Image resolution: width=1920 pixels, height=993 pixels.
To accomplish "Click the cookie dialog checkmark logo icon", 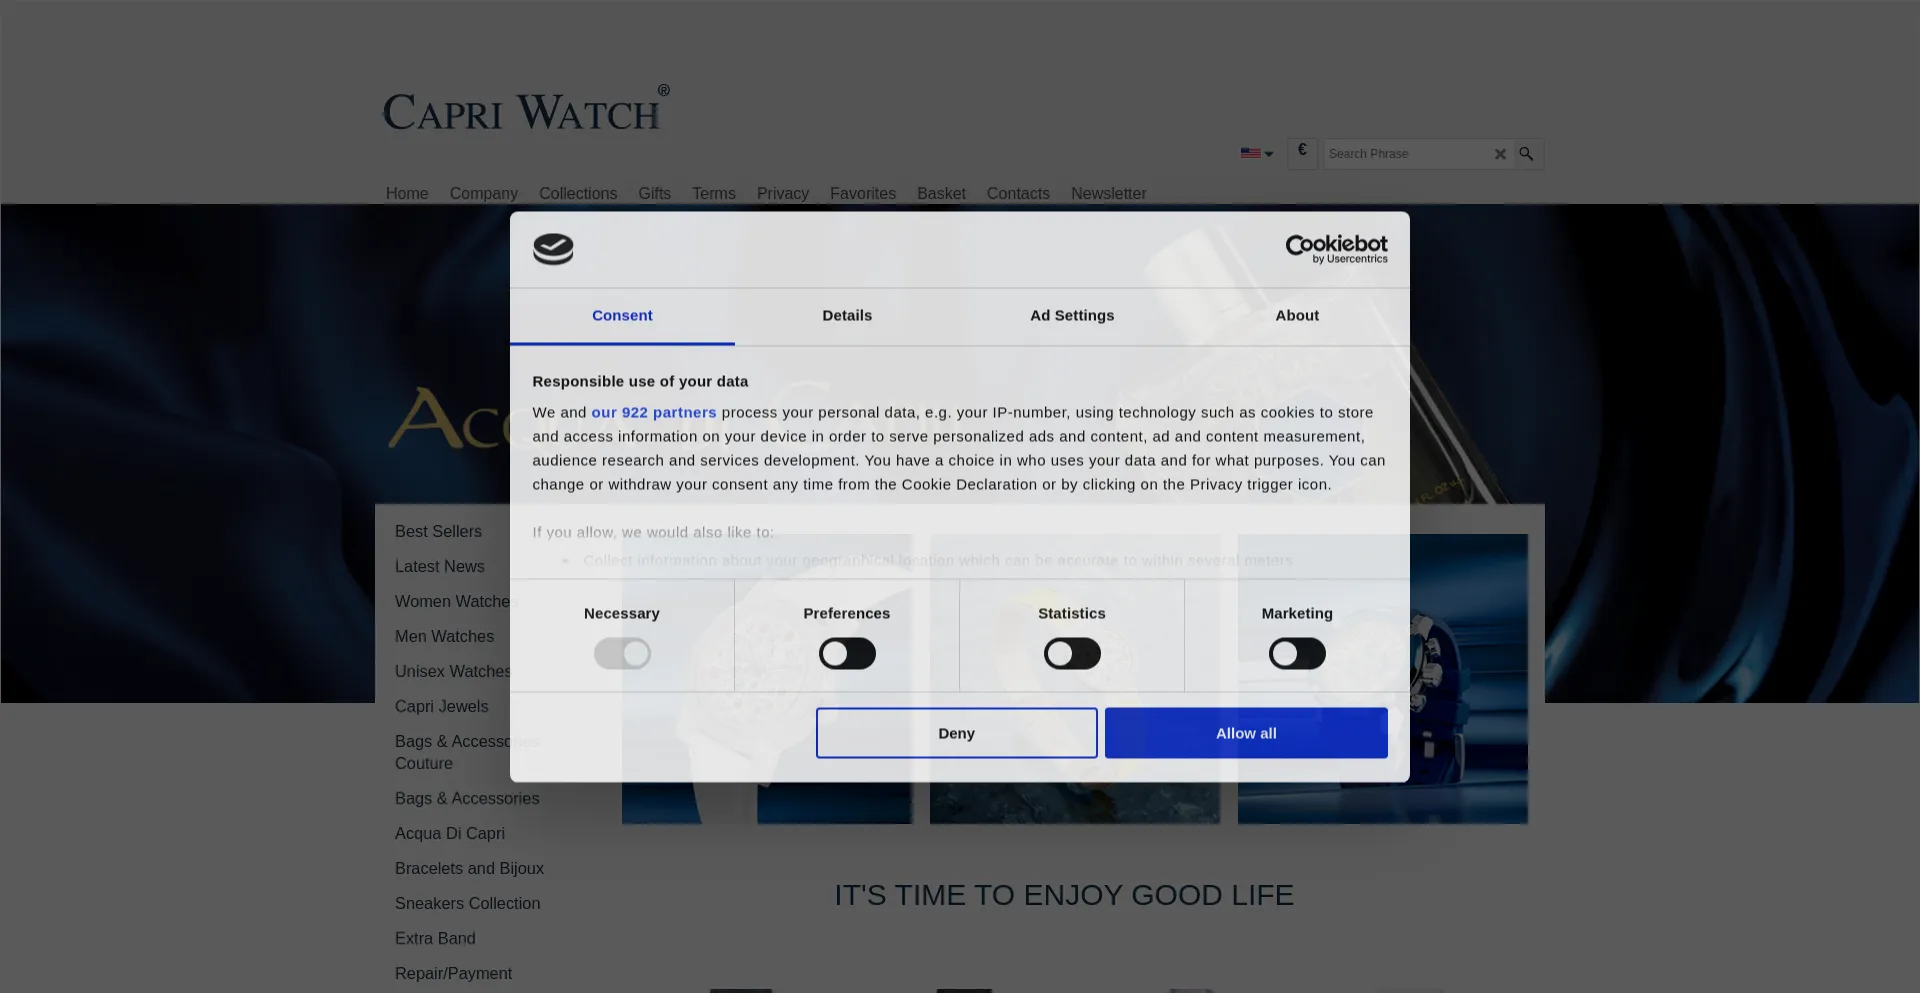I will click(553, 249).
